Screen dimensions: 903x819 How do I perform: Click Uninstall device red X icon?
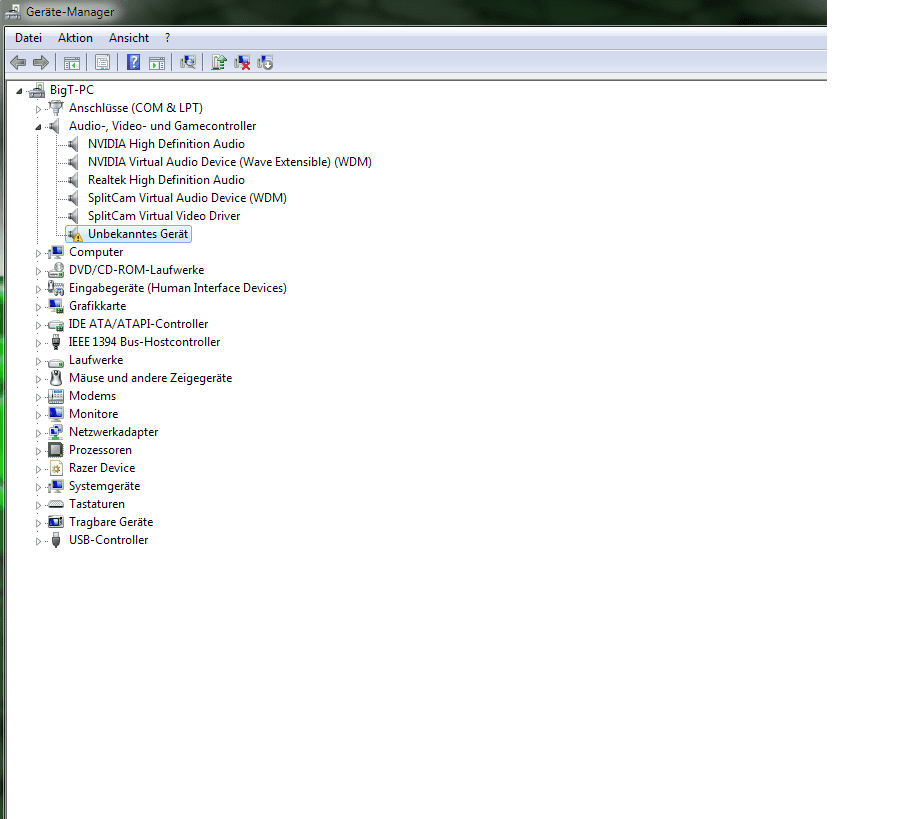[242, 62]
